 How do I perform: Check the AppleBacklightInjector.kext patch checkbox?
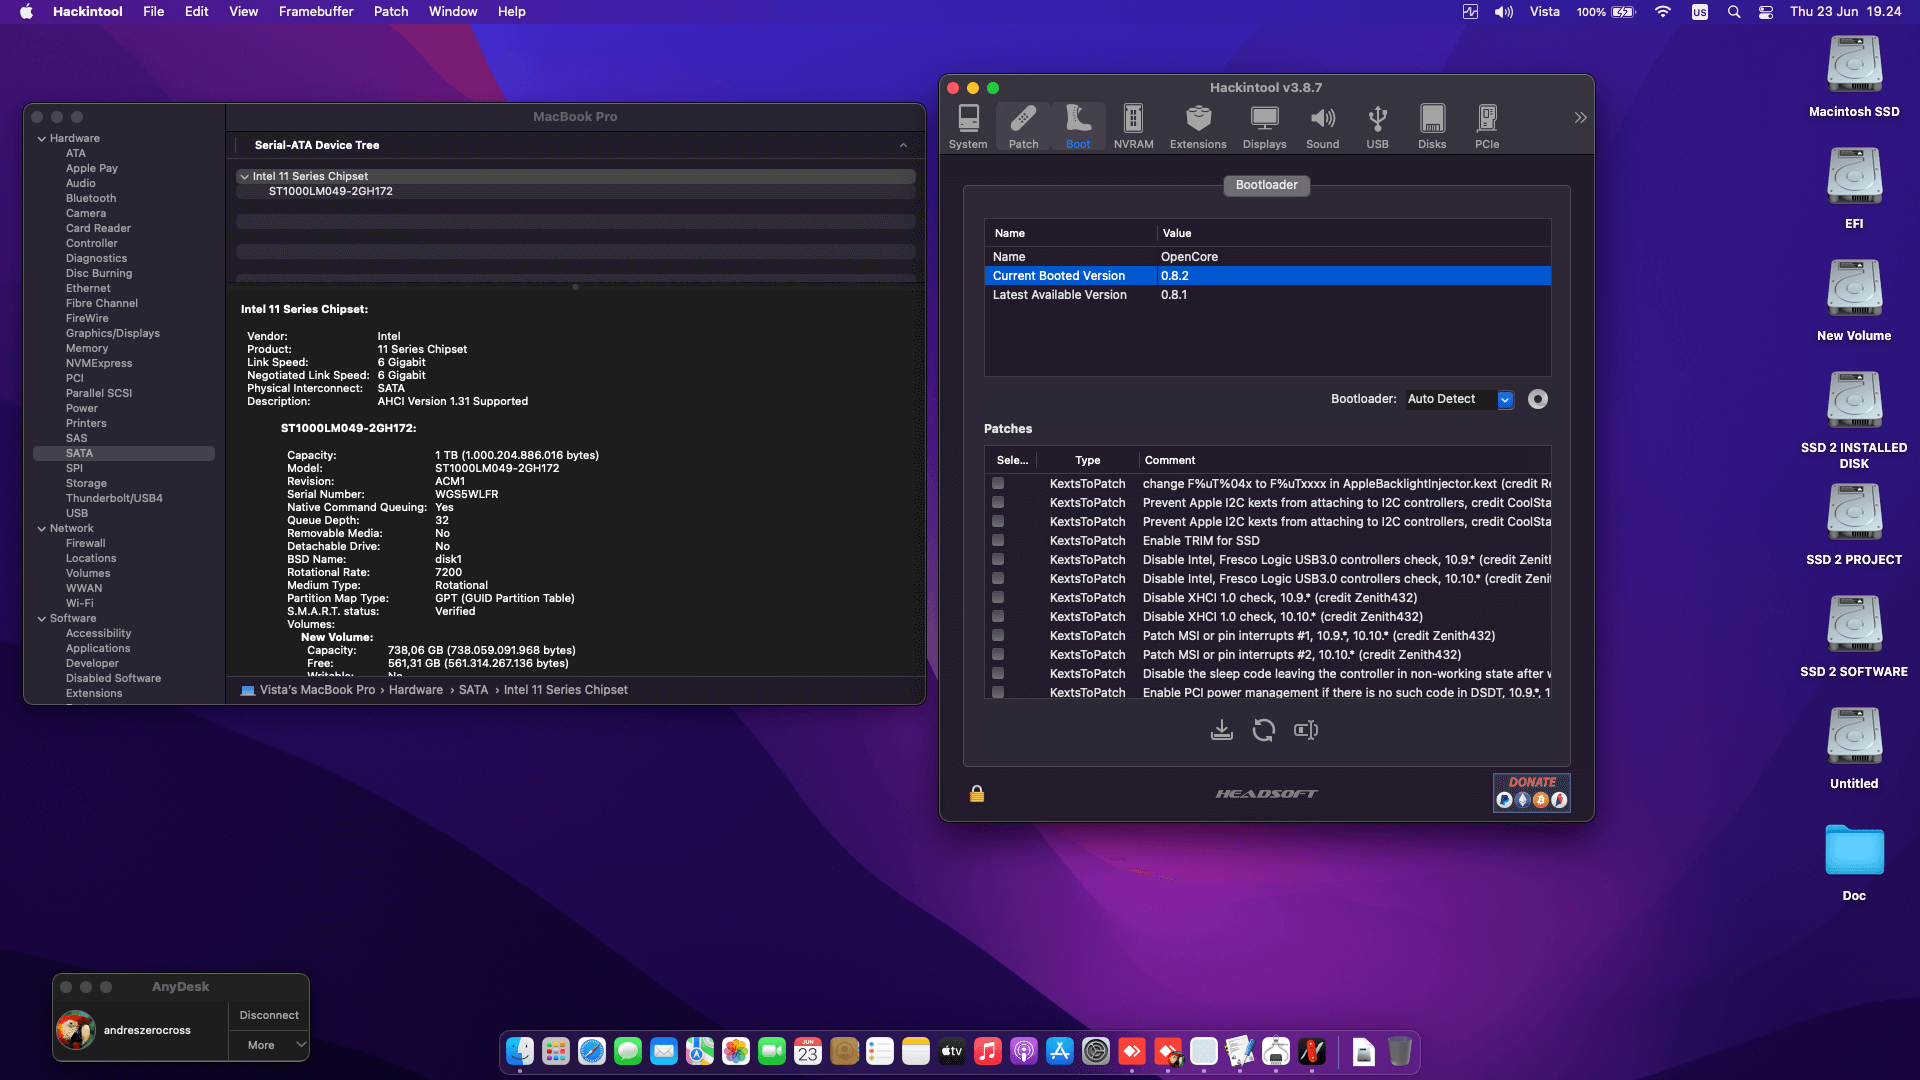(x=998, y=483)
